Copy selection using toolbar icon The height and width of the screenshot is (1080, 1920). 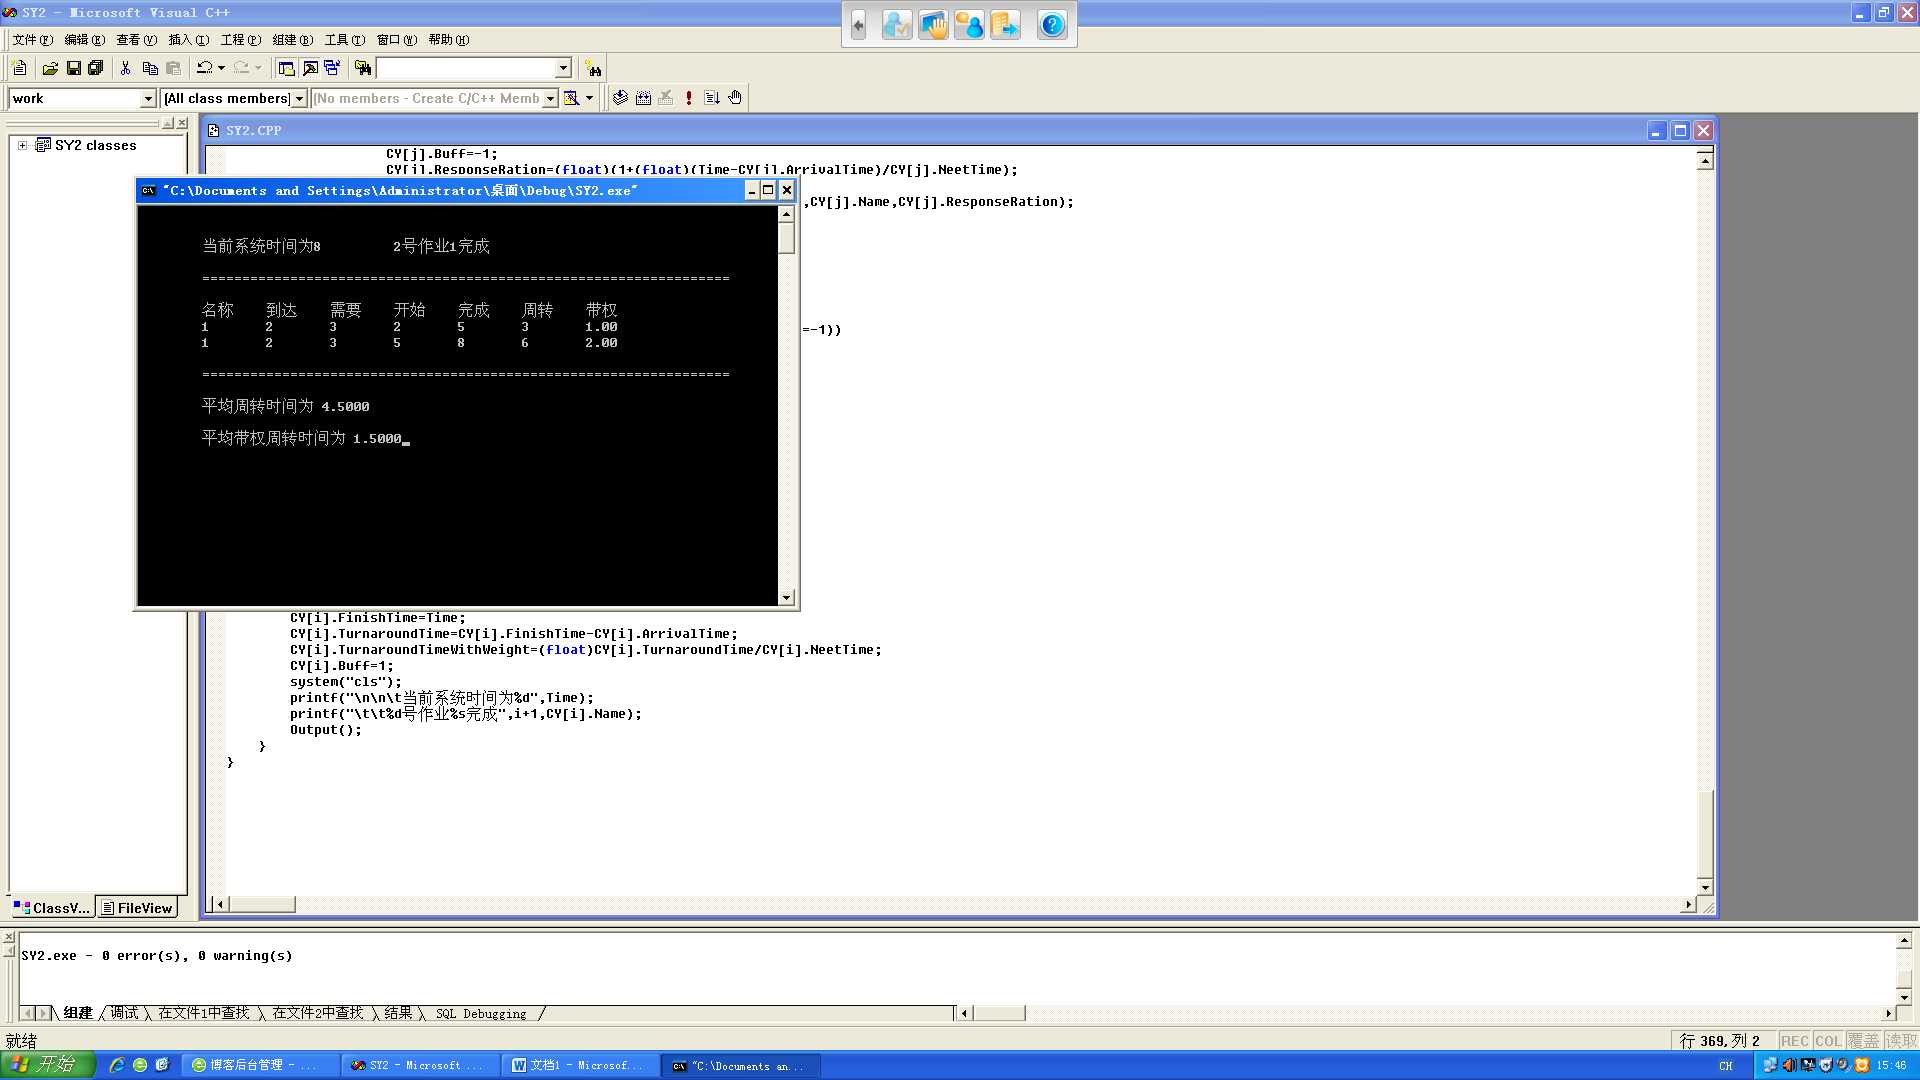tap(150, 68)
